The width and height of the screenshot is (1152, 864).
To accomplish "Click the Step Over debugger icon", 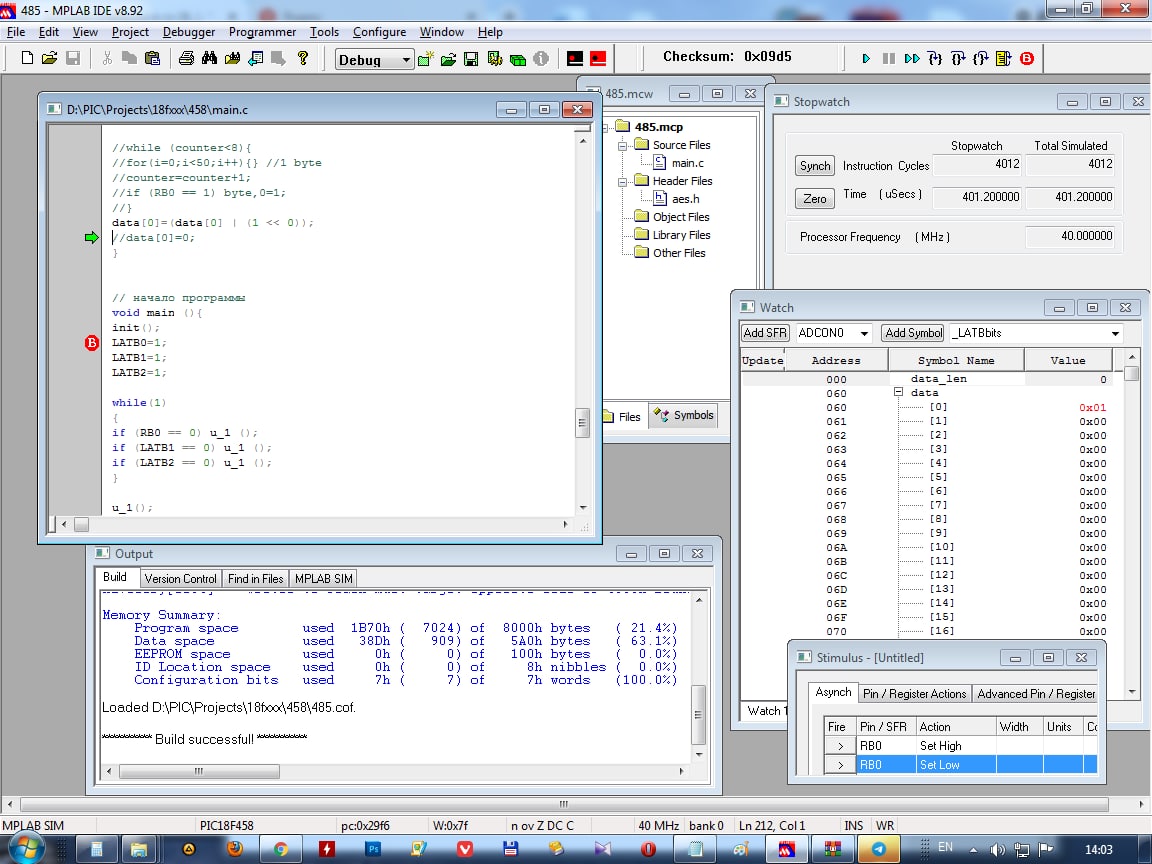I will click(957, 58).
